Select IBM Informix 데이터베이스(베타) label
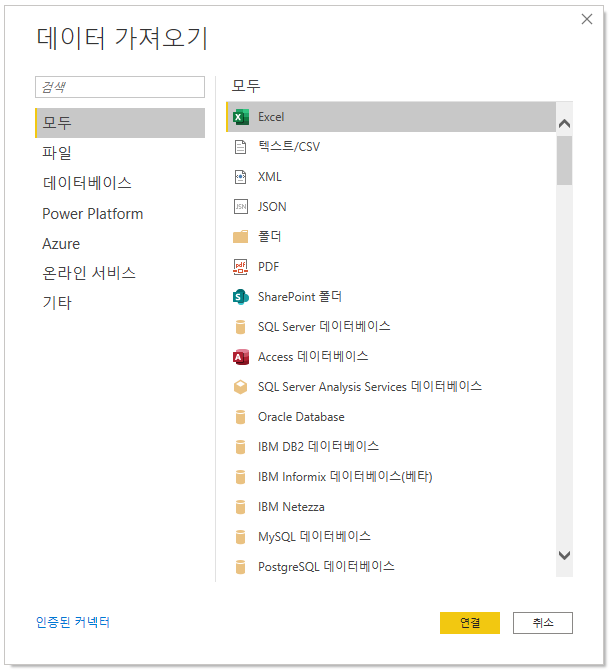Viewport: 610px width, 672px height. [345, 477]
